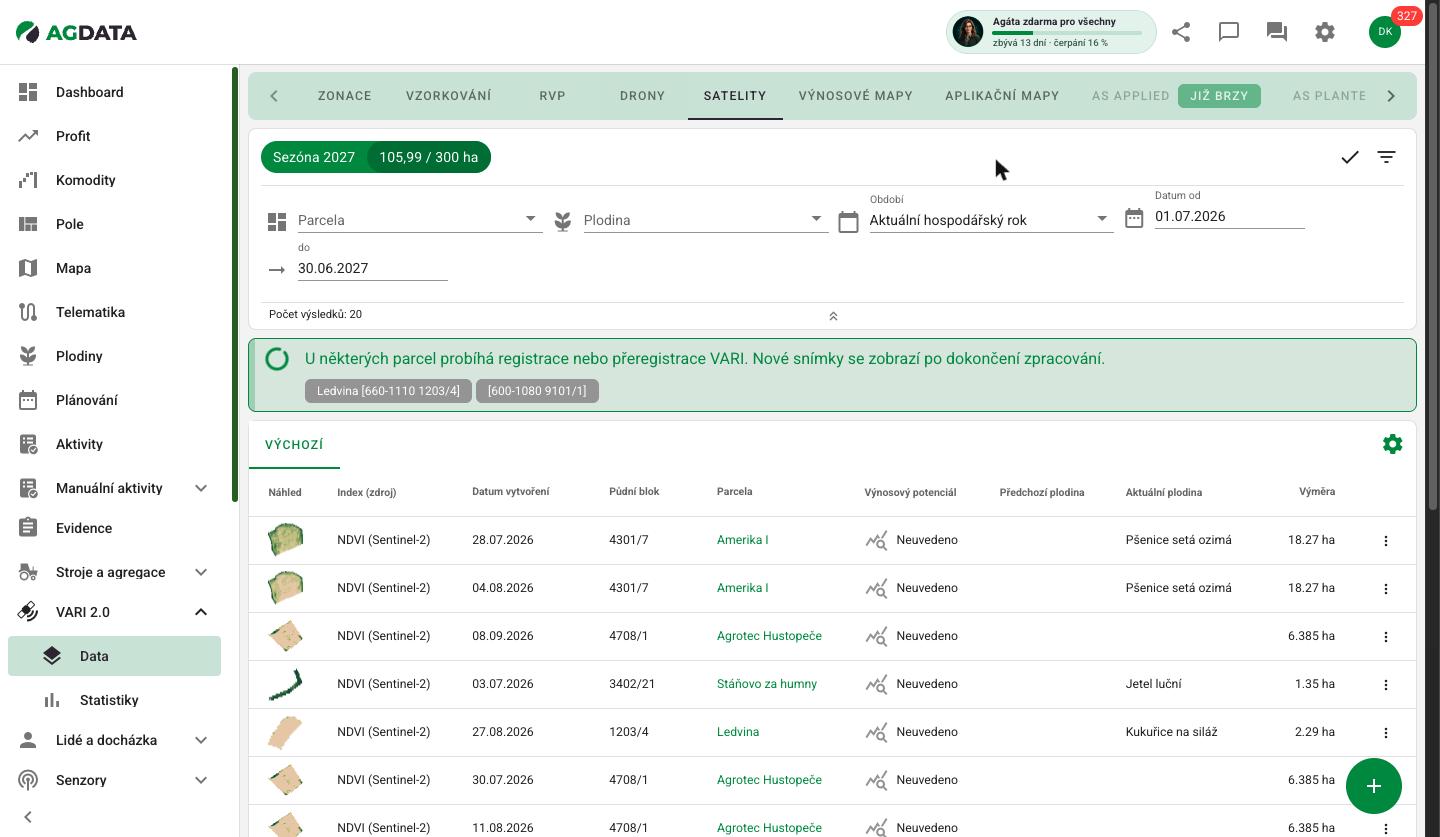Screen dimensions: 1440x837
Task: Collapse the filter panel double chevron
Action: pos(833,316)
